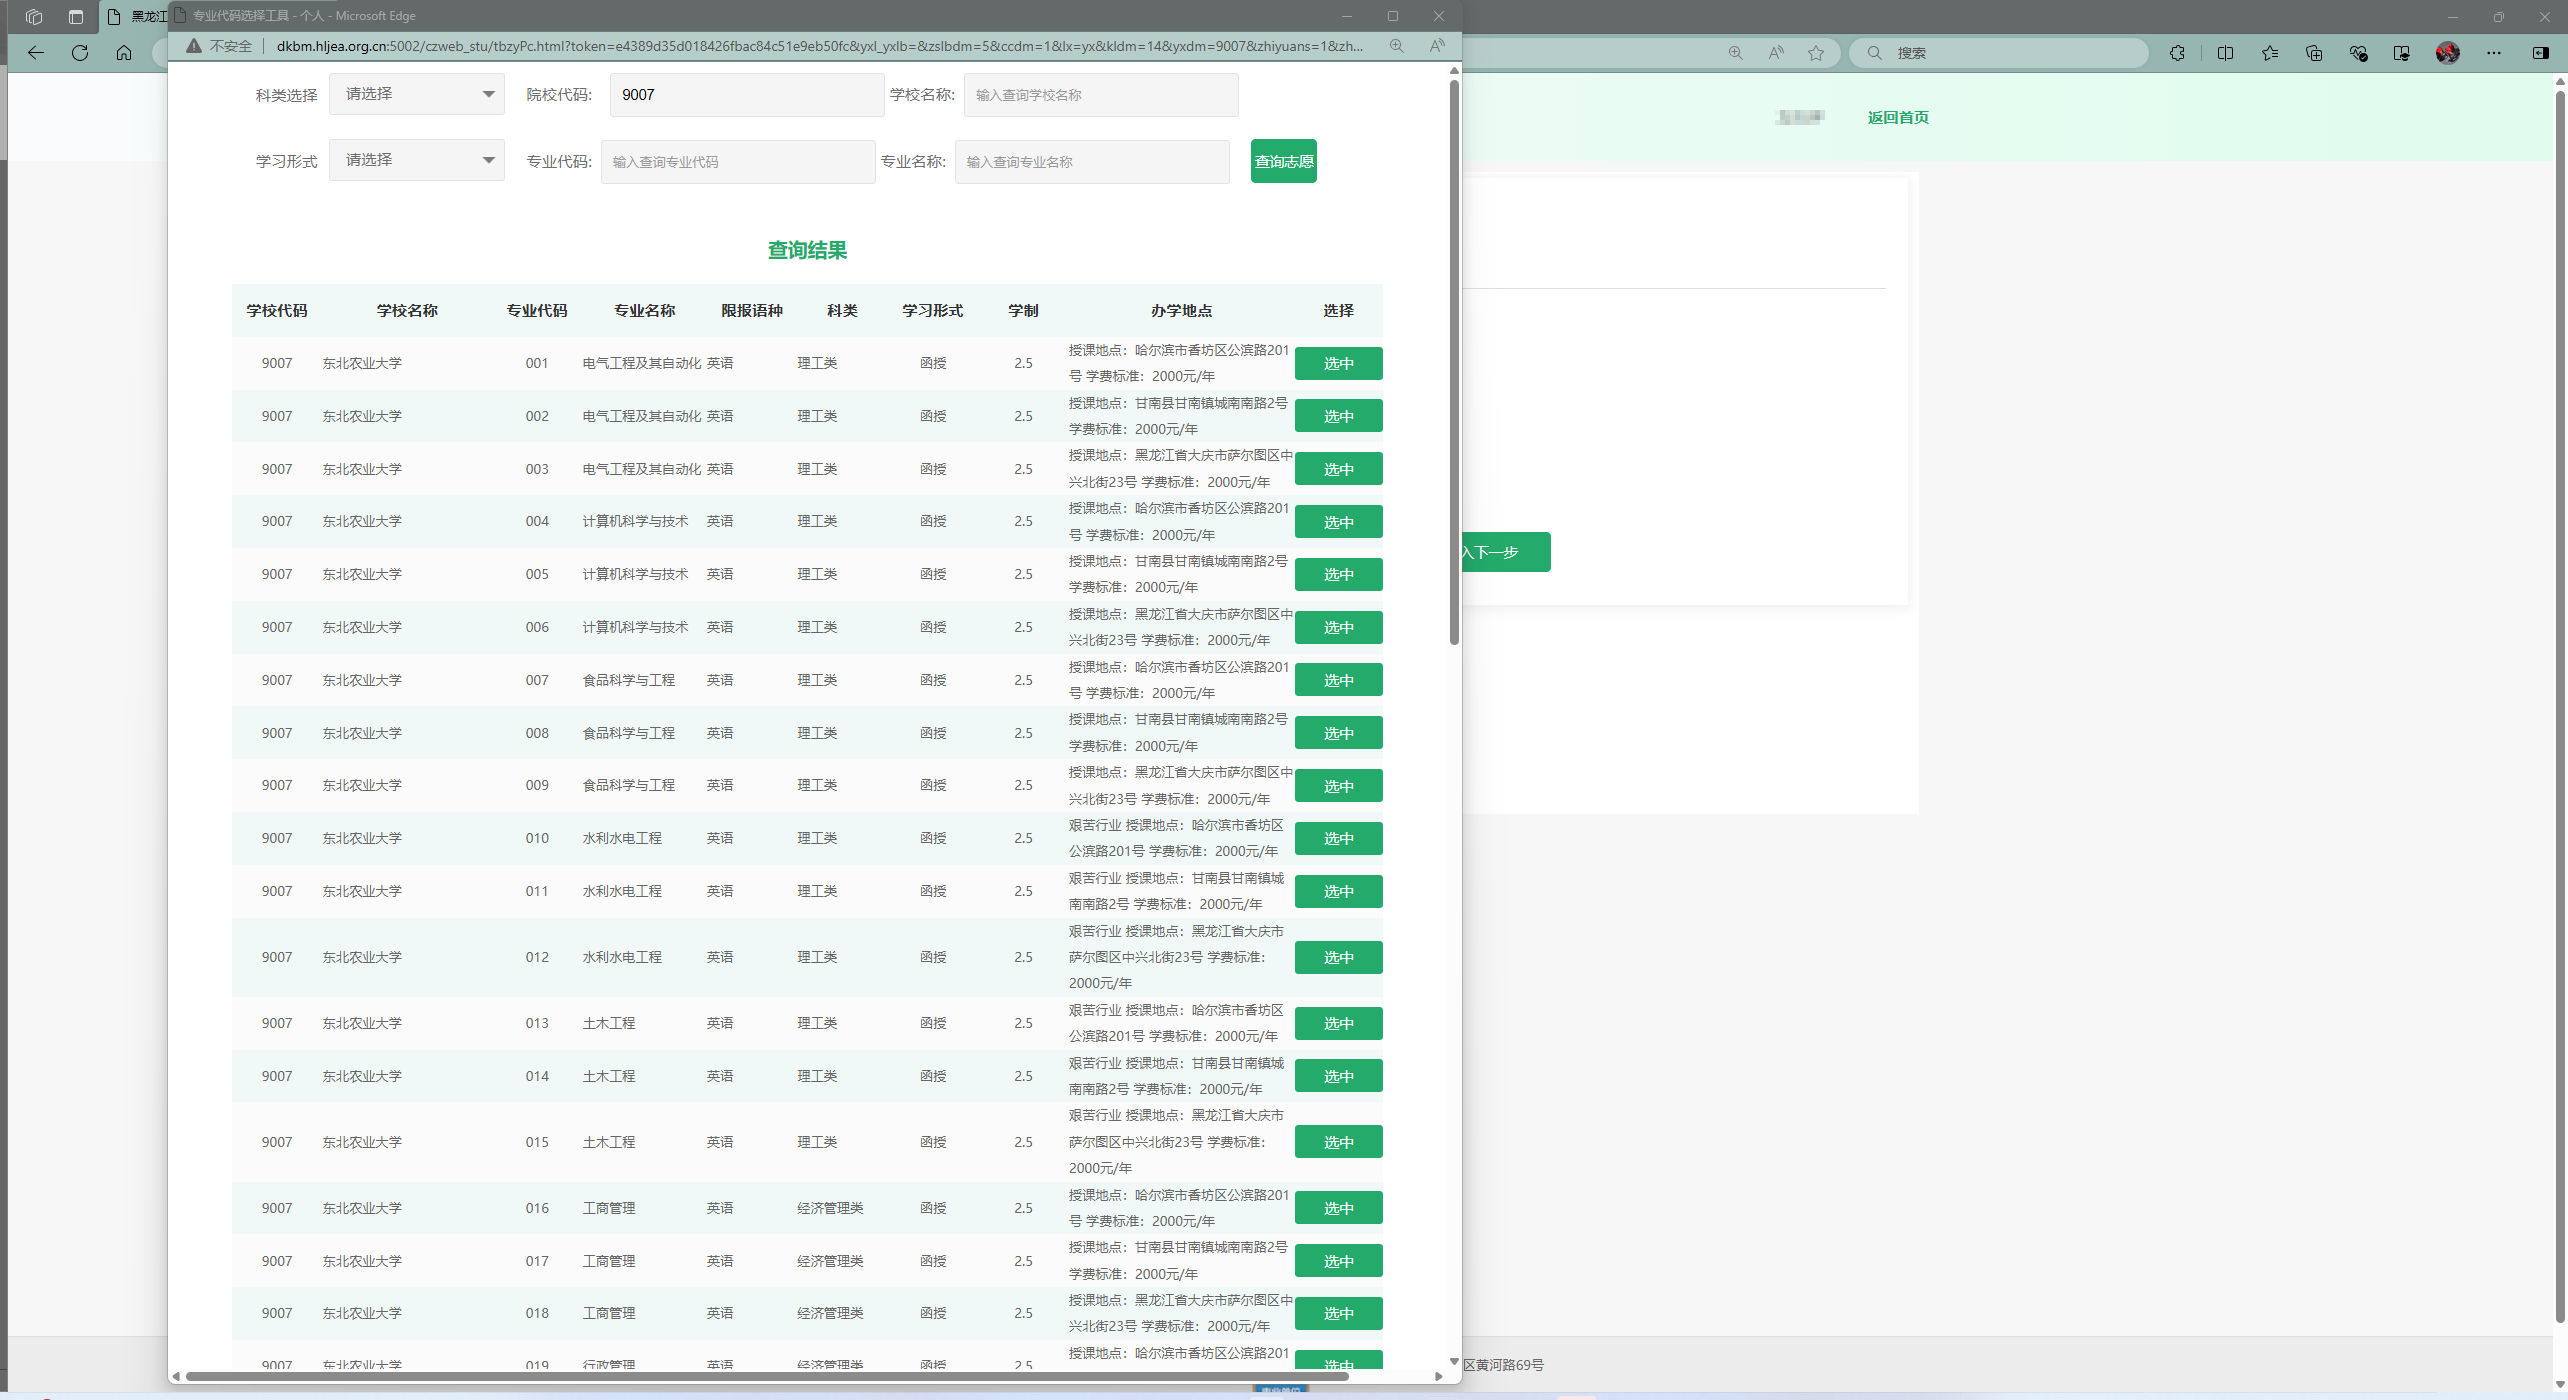This screenshot has height=1400, width=2568.
Task: Click the 学校名称 search input field
Action: click(x=1100, y=95)
